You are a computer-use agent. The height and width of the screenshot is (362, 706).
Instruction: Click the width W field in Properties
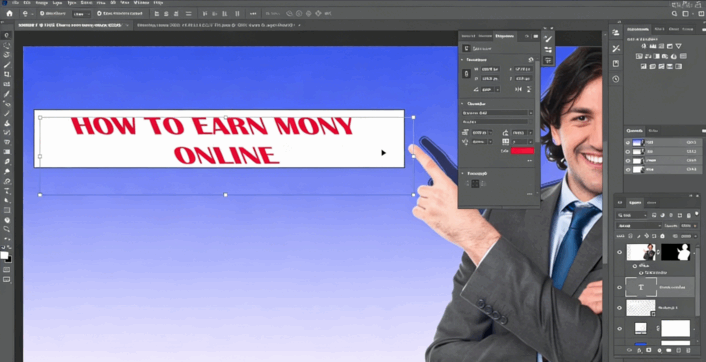click(x=490, y=69)
